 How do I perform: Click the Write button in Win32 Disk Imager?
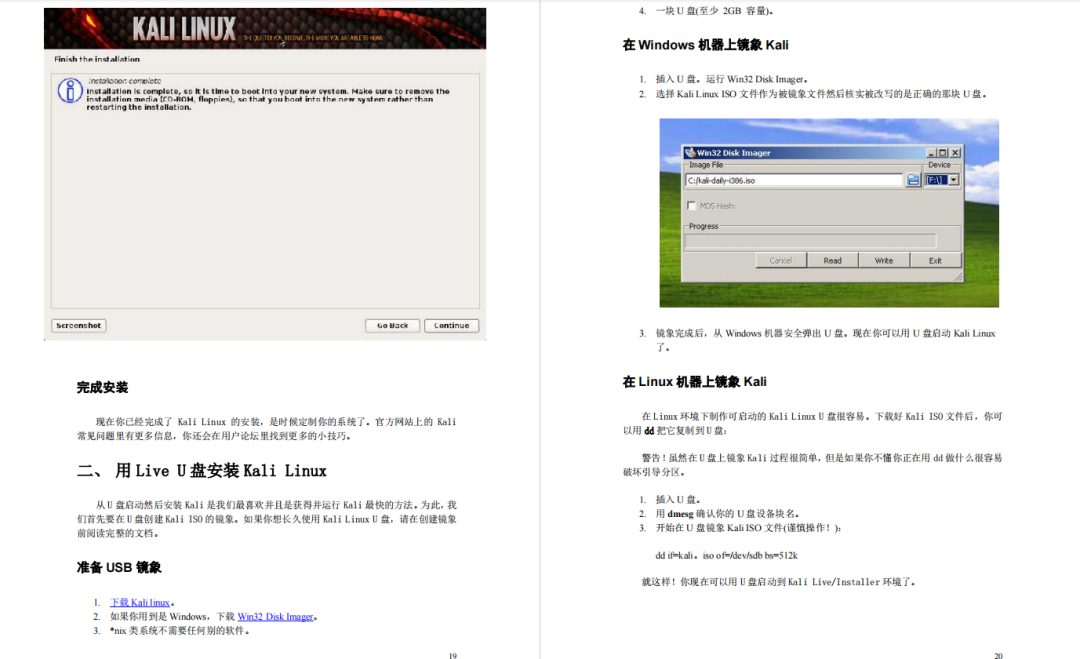pos(884,260)
